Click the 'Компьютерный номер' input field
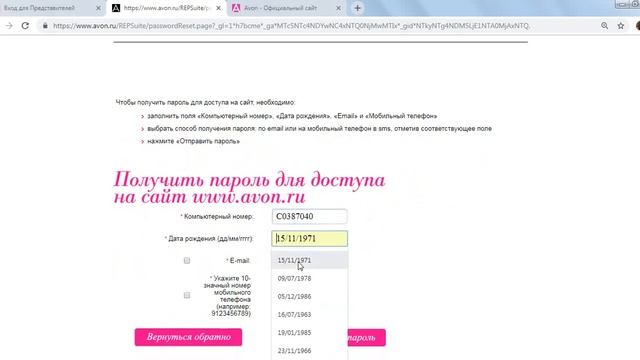The image size is (640, 360). 309,216
